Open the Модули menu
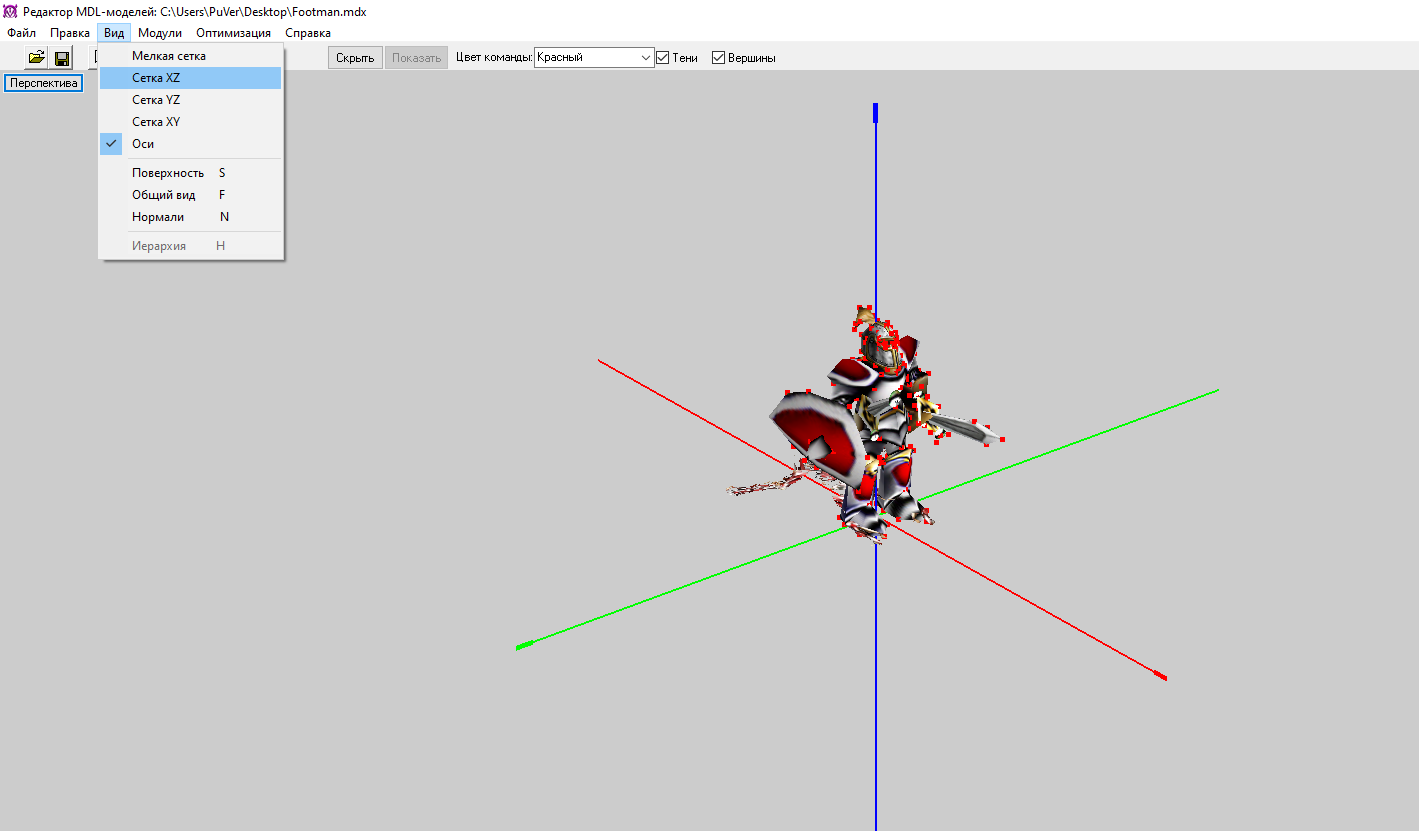Viewport: 1419px width, 831px height. click(160, 33)
